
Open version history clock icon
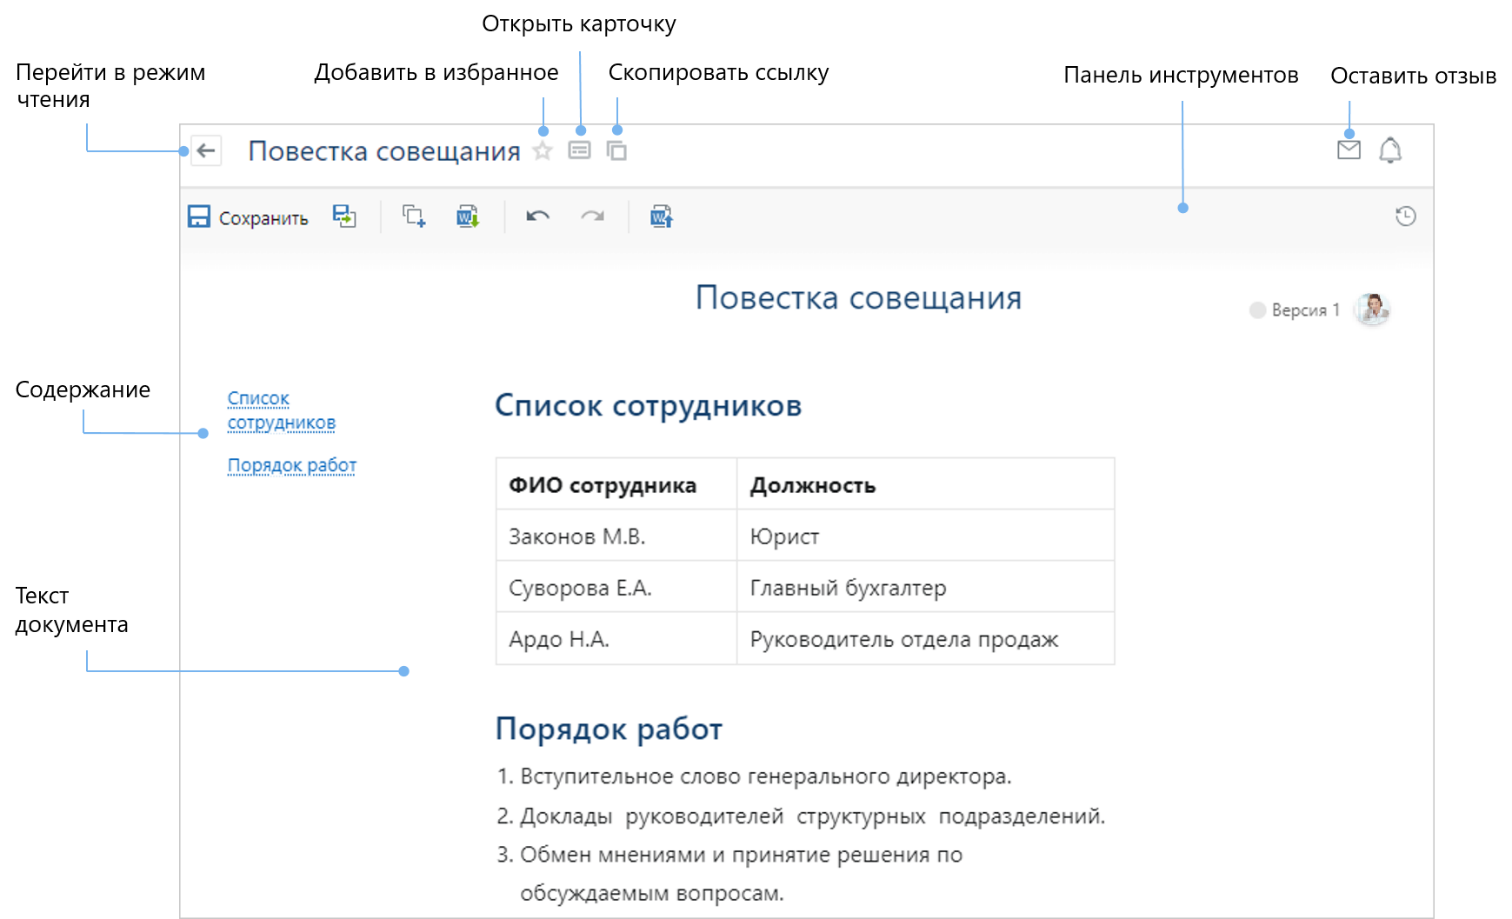pyautogui.click(x=1405, y=216)
